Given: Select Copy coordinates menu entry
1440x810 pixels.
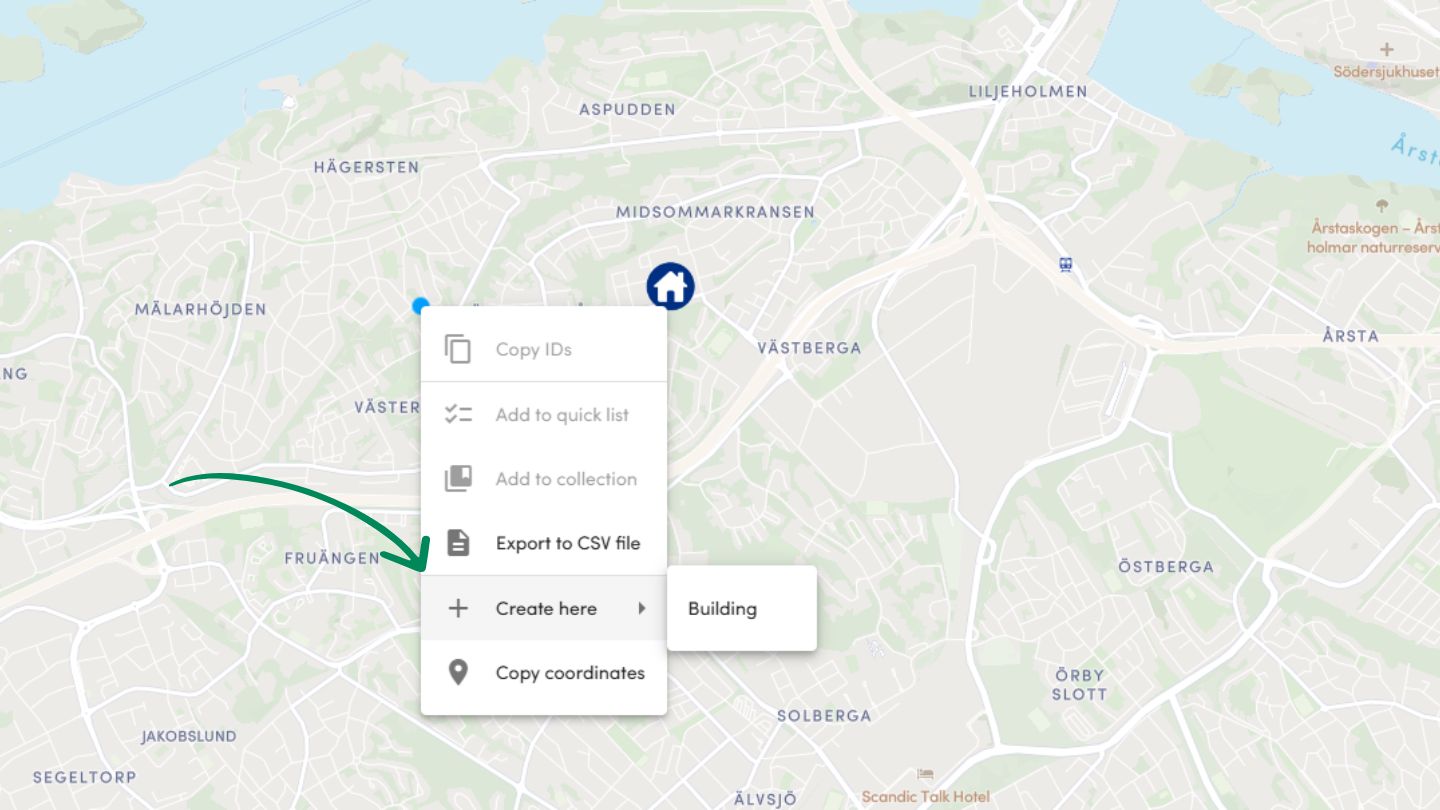Looking at the screenshot, I should (x=544, y=672).
